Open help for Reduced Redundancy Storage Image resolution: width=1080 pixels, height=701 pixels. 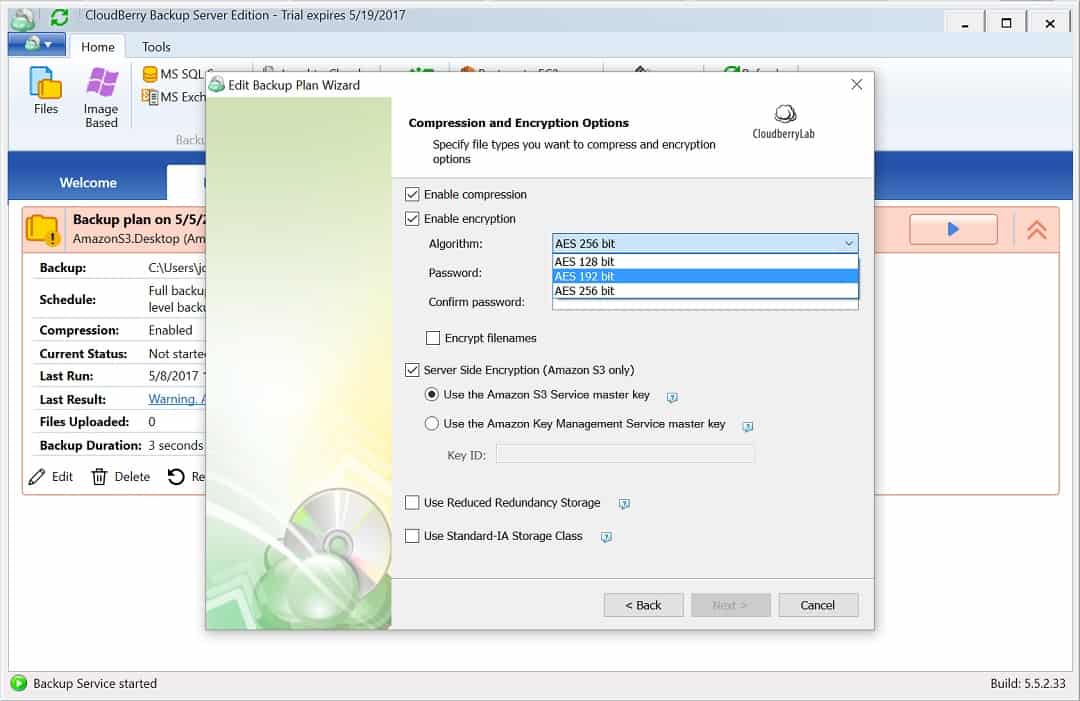(624, 504)
